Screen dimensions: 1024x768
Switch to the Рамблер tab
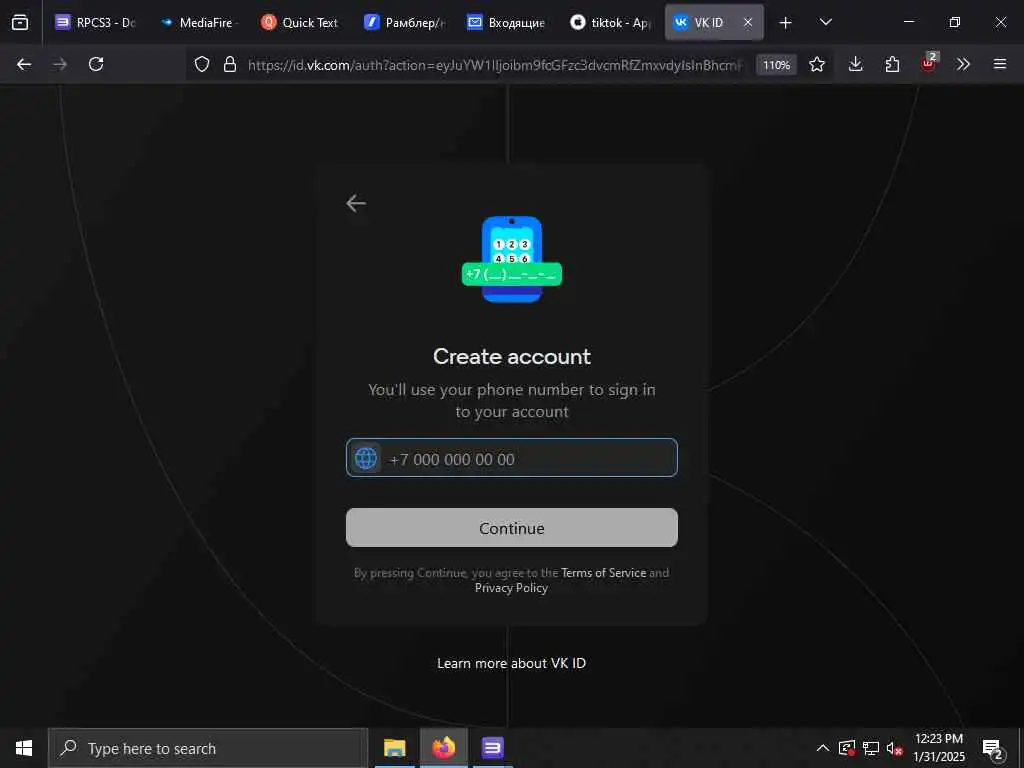(x=404, y=22)
